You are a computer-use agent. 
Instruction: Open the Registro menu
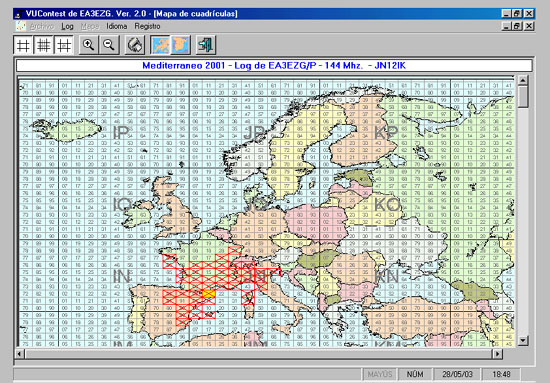tap(147, 26)
